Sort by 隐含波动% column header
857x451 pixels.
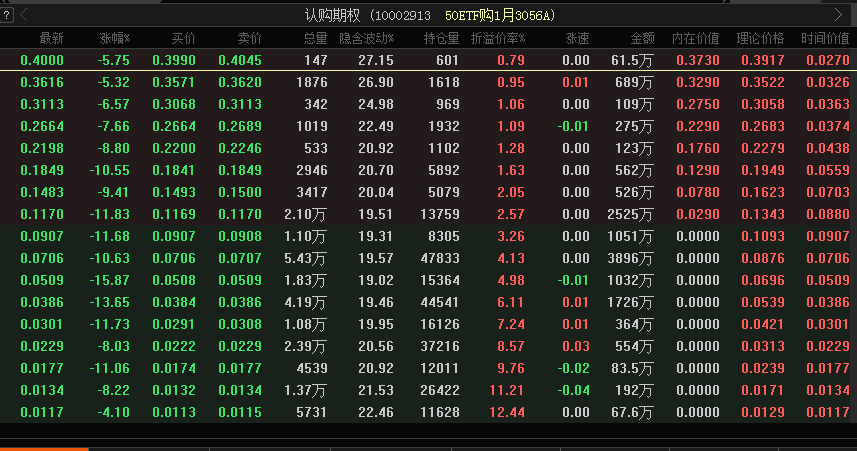366,38
